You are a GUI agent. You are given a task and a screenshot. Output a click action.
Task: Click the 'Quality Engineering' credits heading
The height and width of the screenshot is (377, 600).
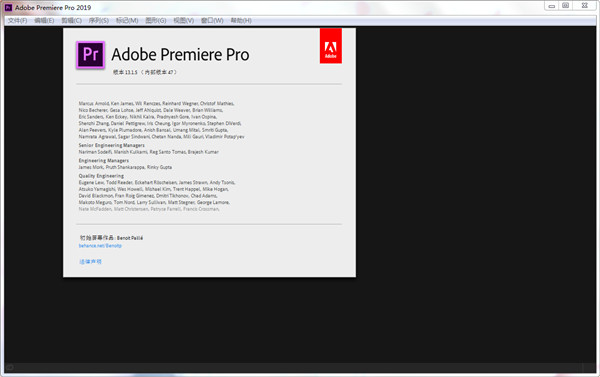[101, 176]
